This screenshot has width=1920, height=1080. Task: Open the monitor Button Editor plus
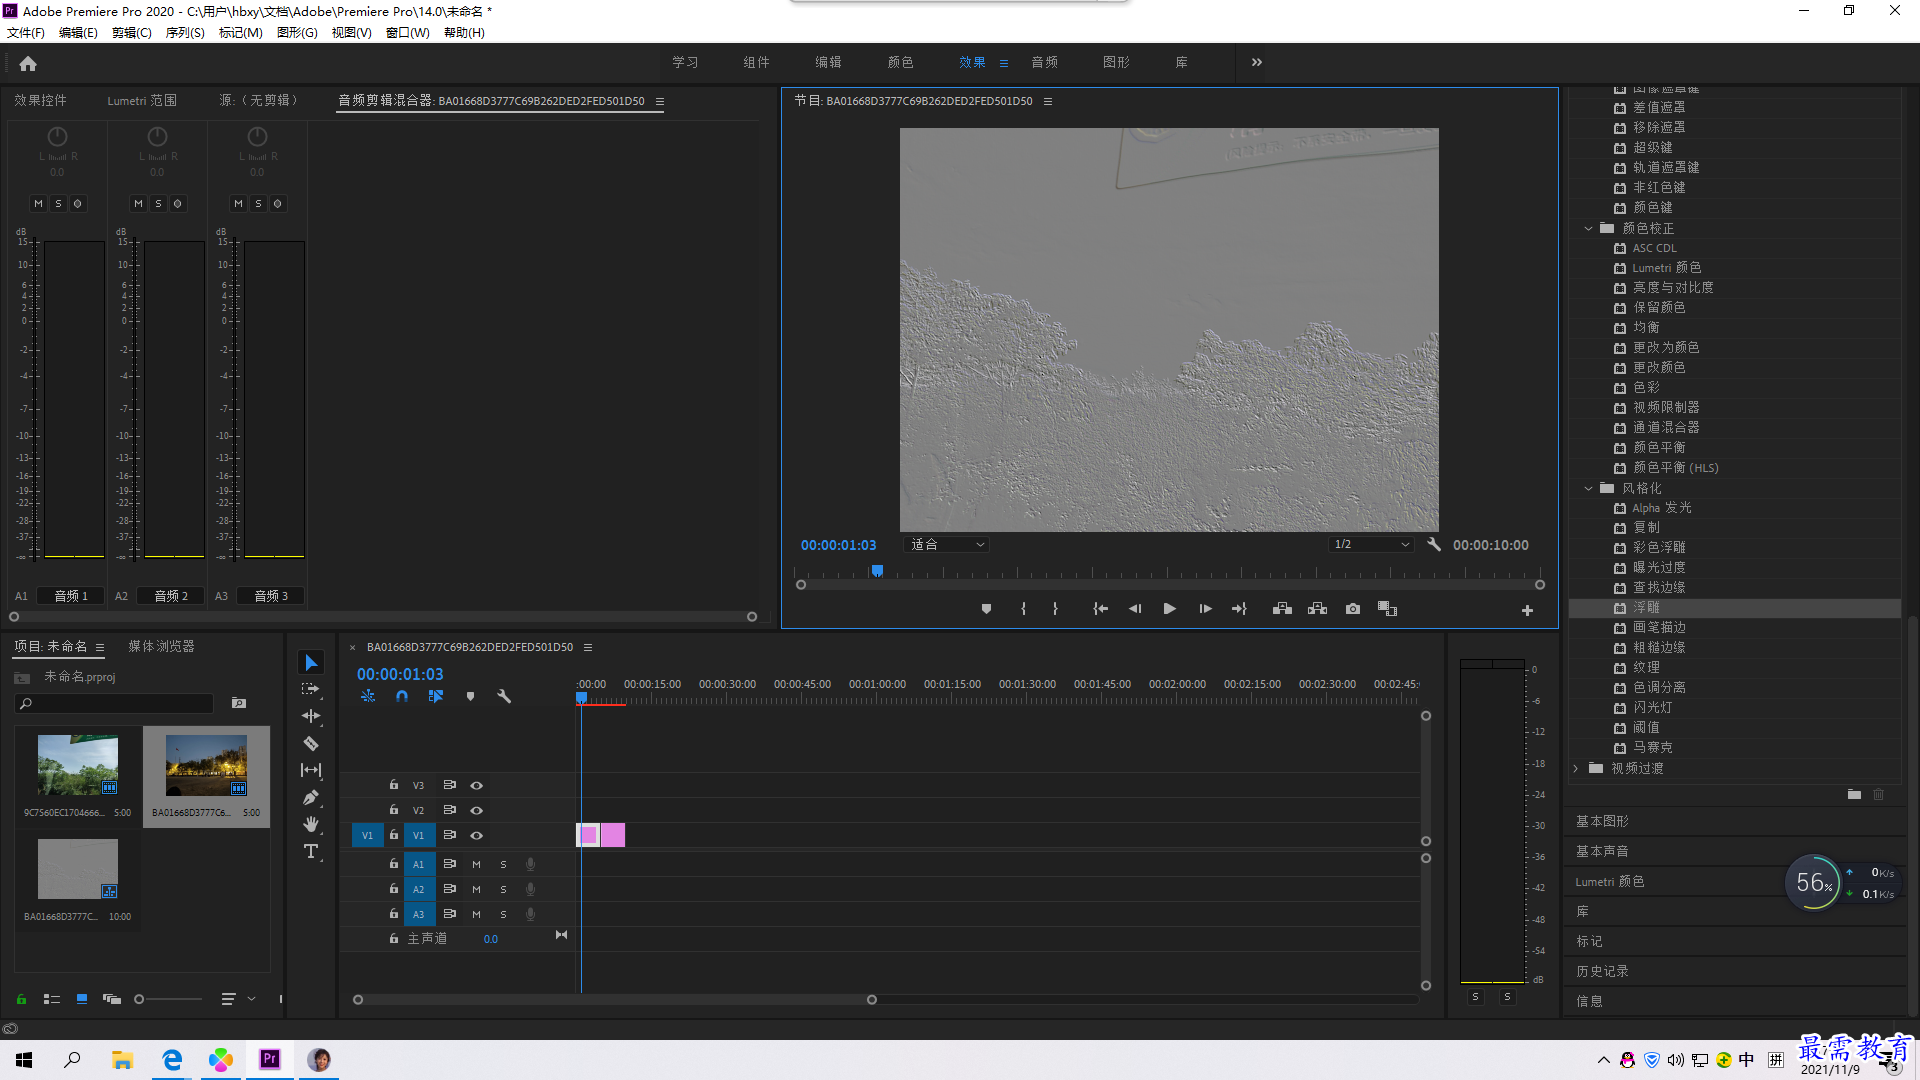(1527, 610)
